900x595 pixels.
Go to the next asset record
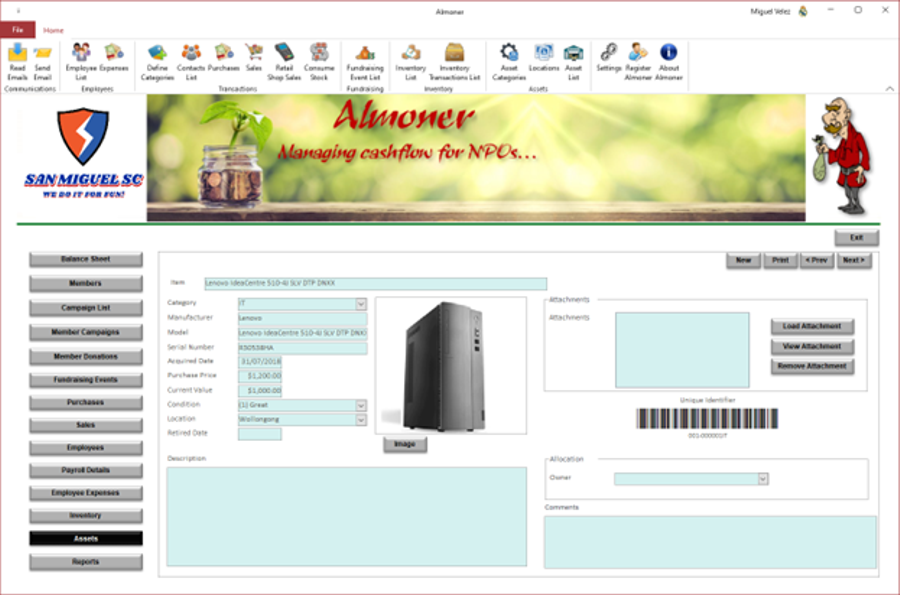(854, 260)
